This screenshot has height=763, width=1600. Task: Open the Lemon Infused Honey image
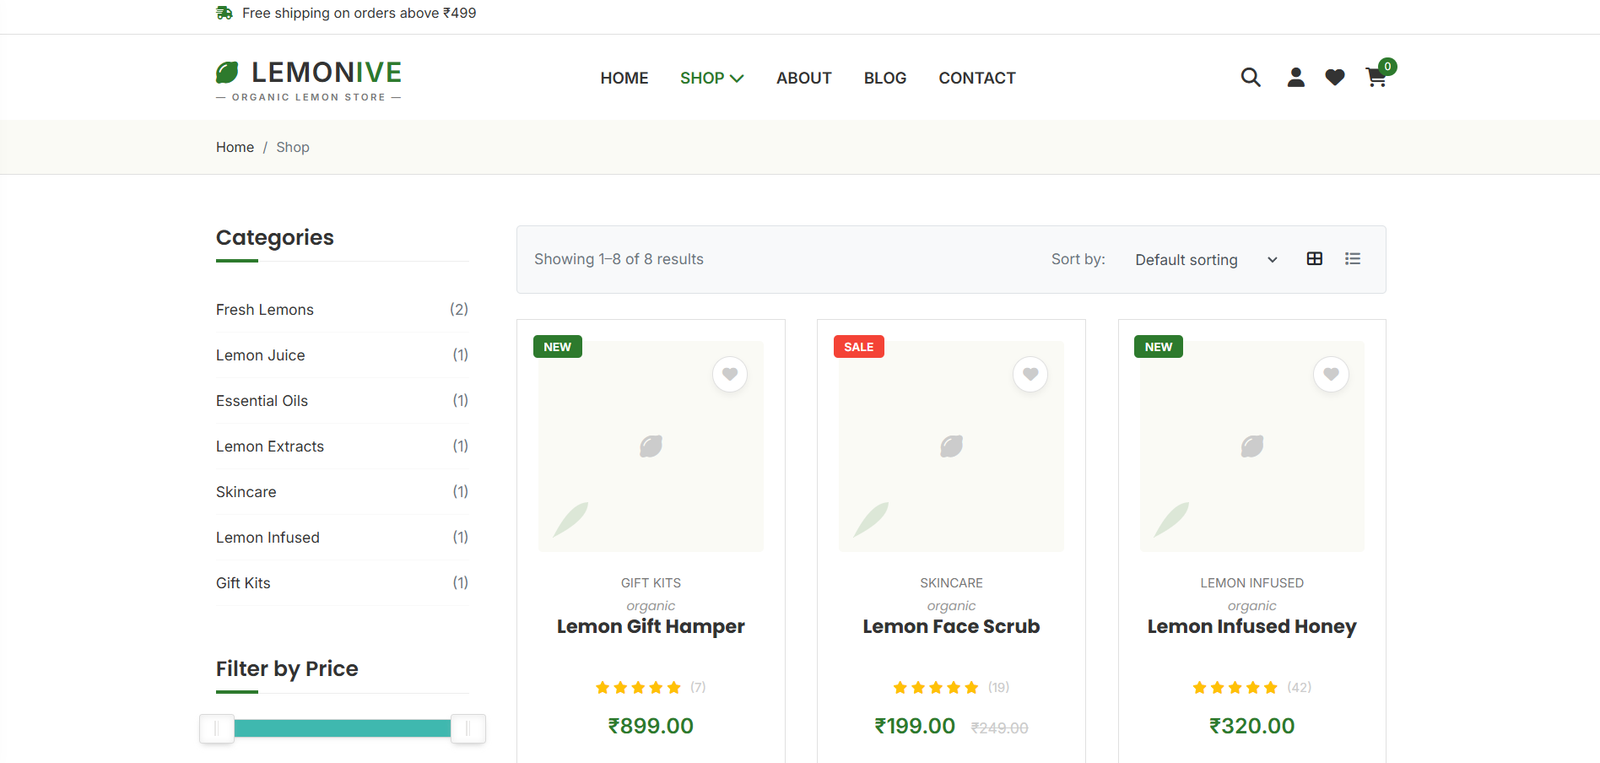[x=1252, y=446]
